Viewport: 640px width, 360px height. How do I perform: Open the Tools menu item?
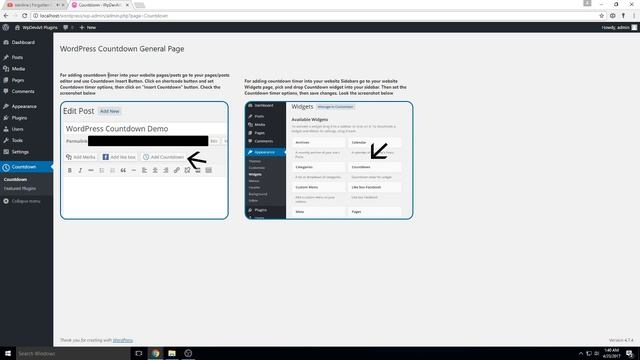click(x=17, y=140)
